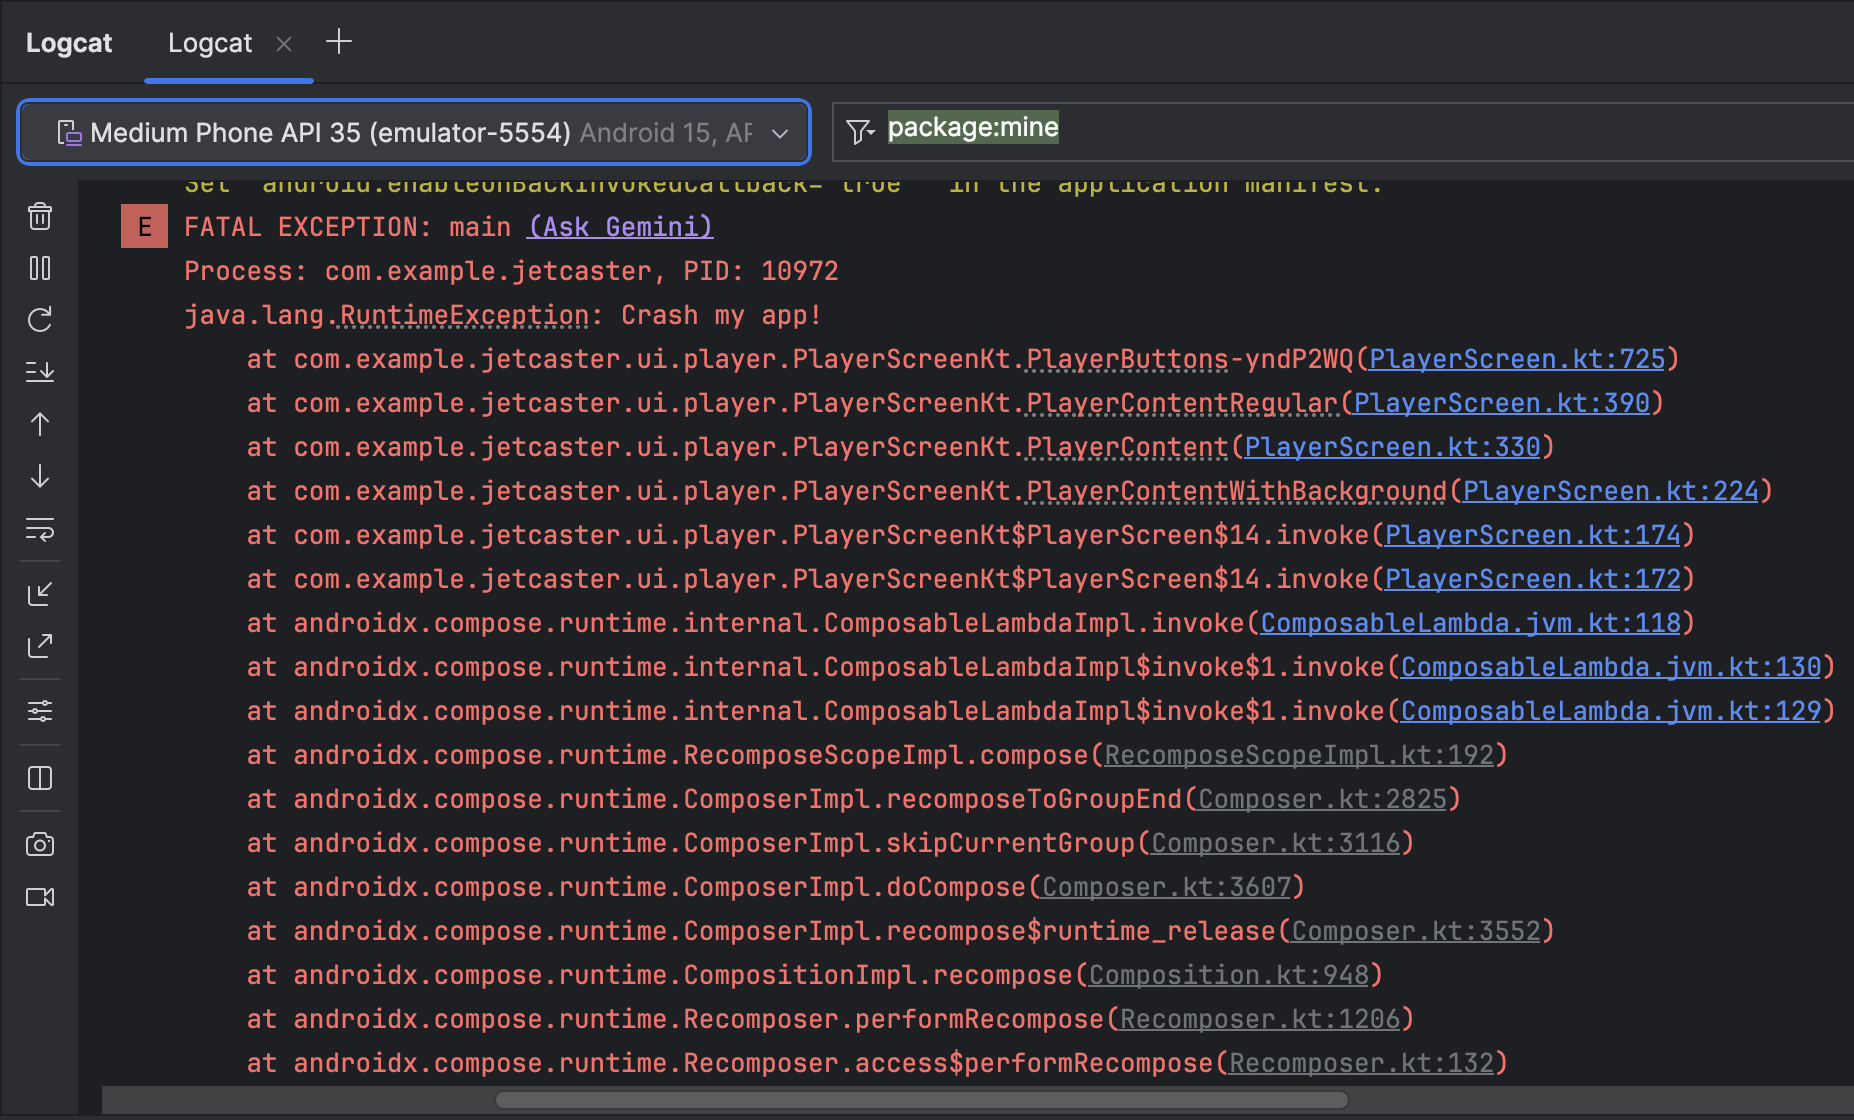Take a screenshot with camera icon
This screenshot has height=1120, width=1854.
point(40,844)
